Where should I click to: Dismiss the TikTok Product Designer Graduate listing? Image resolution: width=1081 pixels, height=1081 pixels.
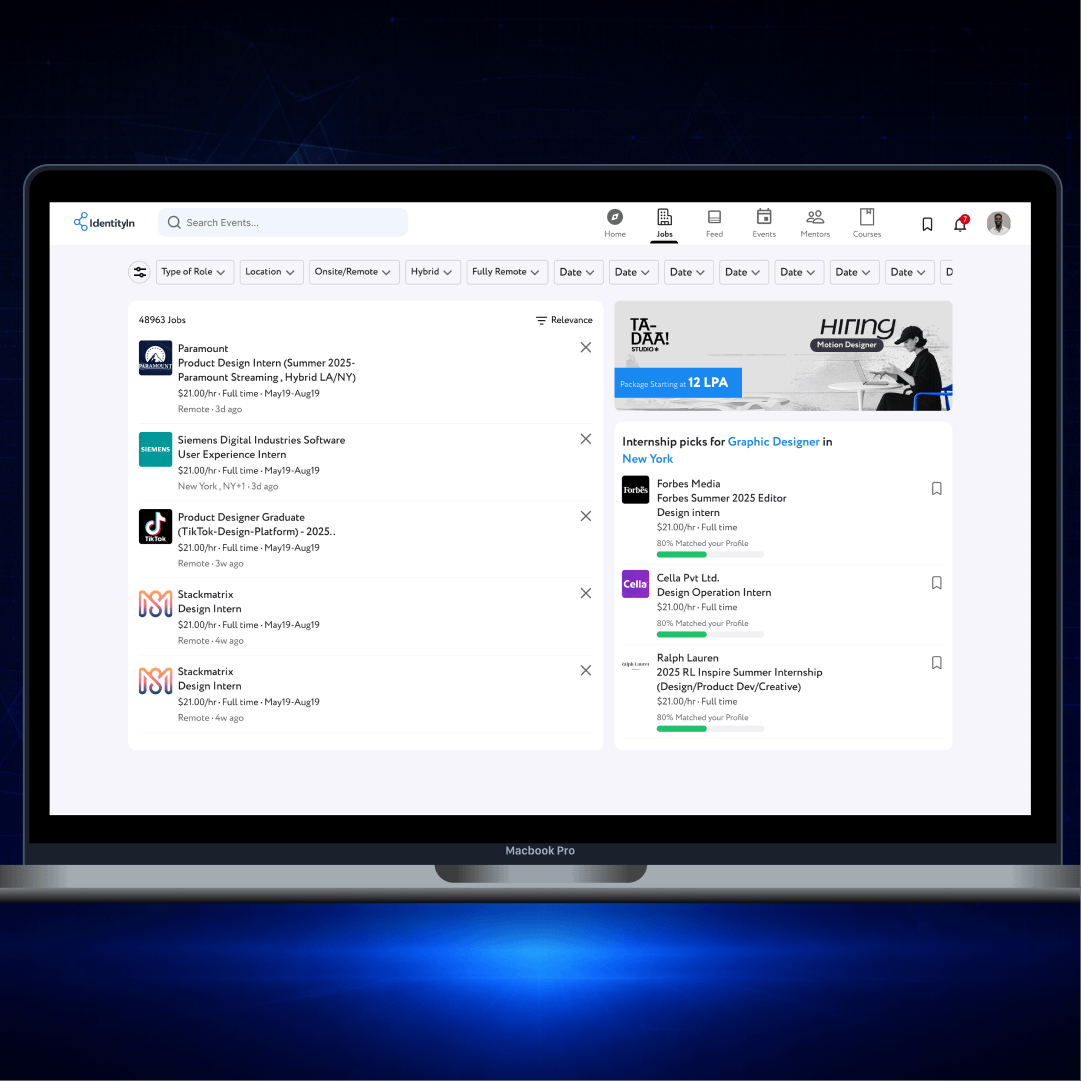point(586,516)
